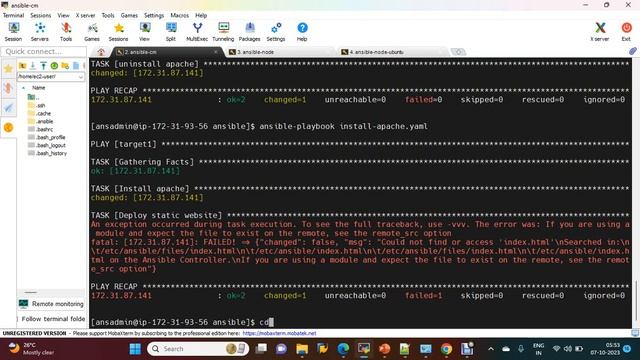The image size is (640, 360).
Task: Select the .bash_logout file
Action: pos(47,145)
